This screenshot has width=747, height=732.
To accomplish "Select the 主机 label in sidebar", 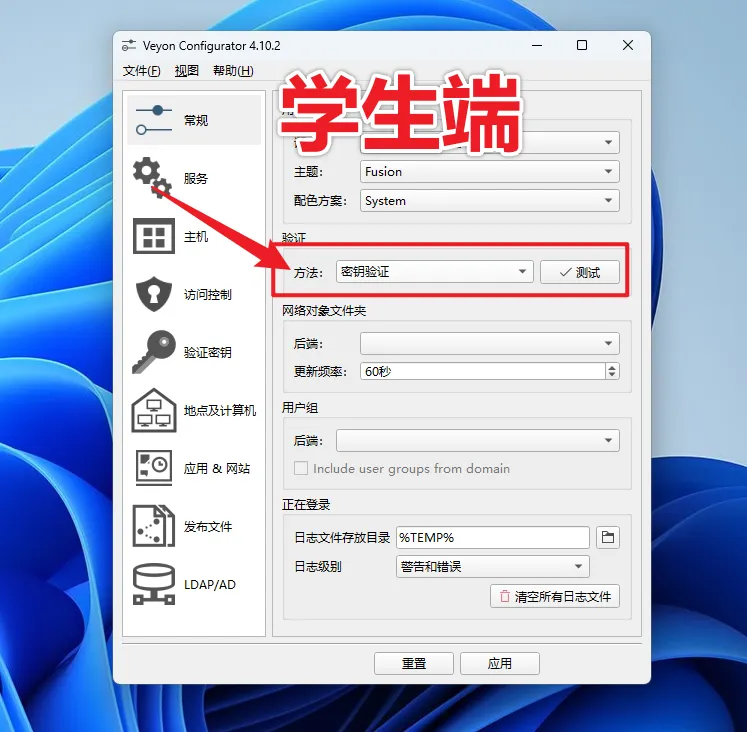I will click(x=196, y=237).
